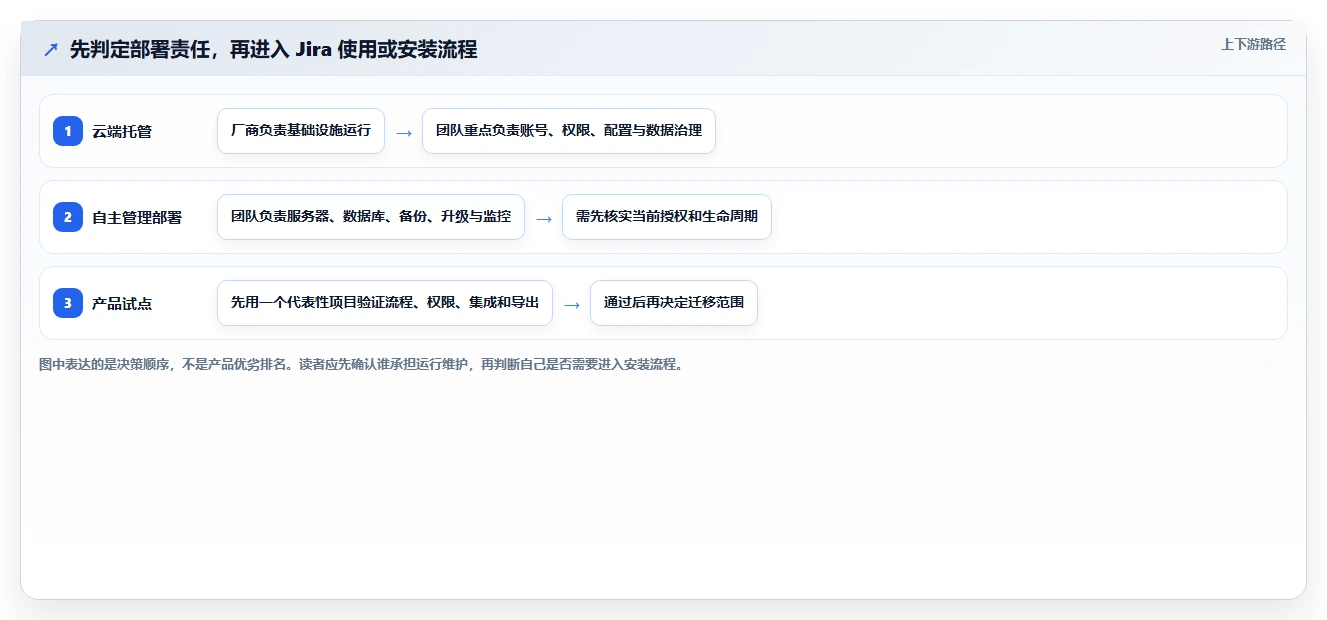Click the 云端托管 row label
Screen dimensions: 1327x620
click(x=122, y=131)
